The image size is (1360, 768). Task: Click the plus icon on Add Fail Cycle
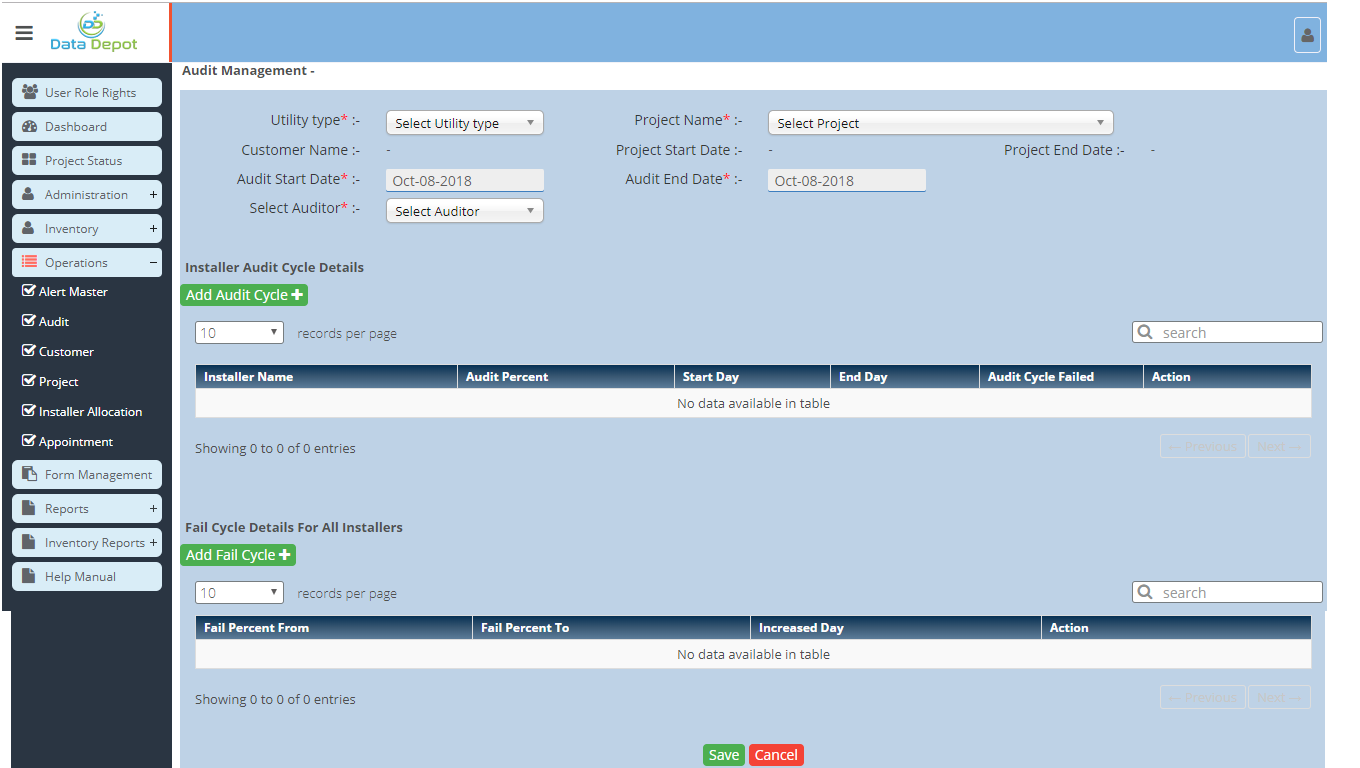[285, 555]
